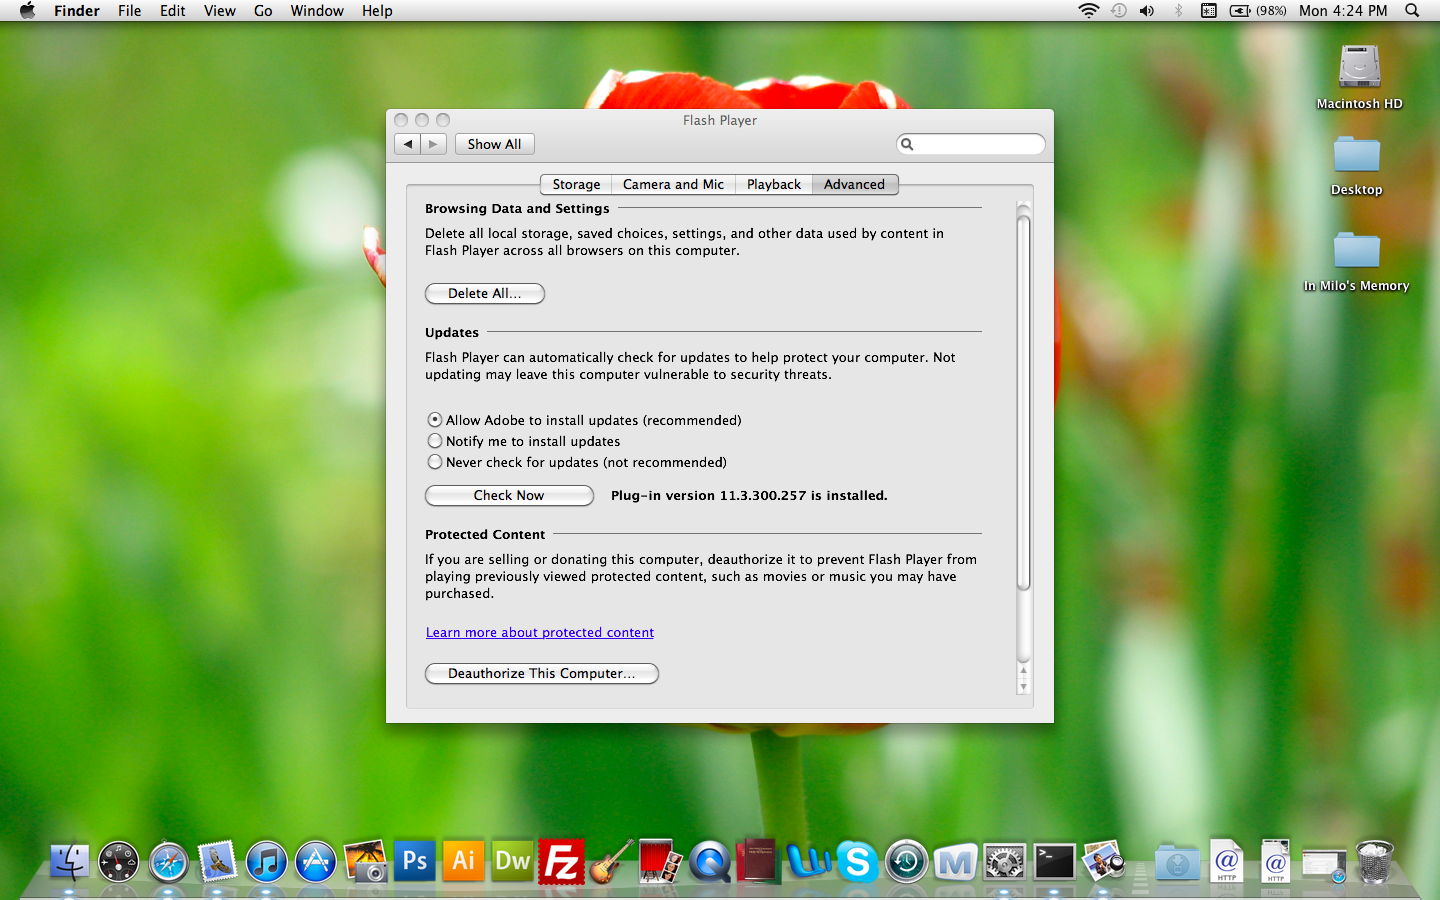Screen dimensions: 1440x900
Task: Click the preferences search field
Action: pyautogui.click(x=970, y=144)
